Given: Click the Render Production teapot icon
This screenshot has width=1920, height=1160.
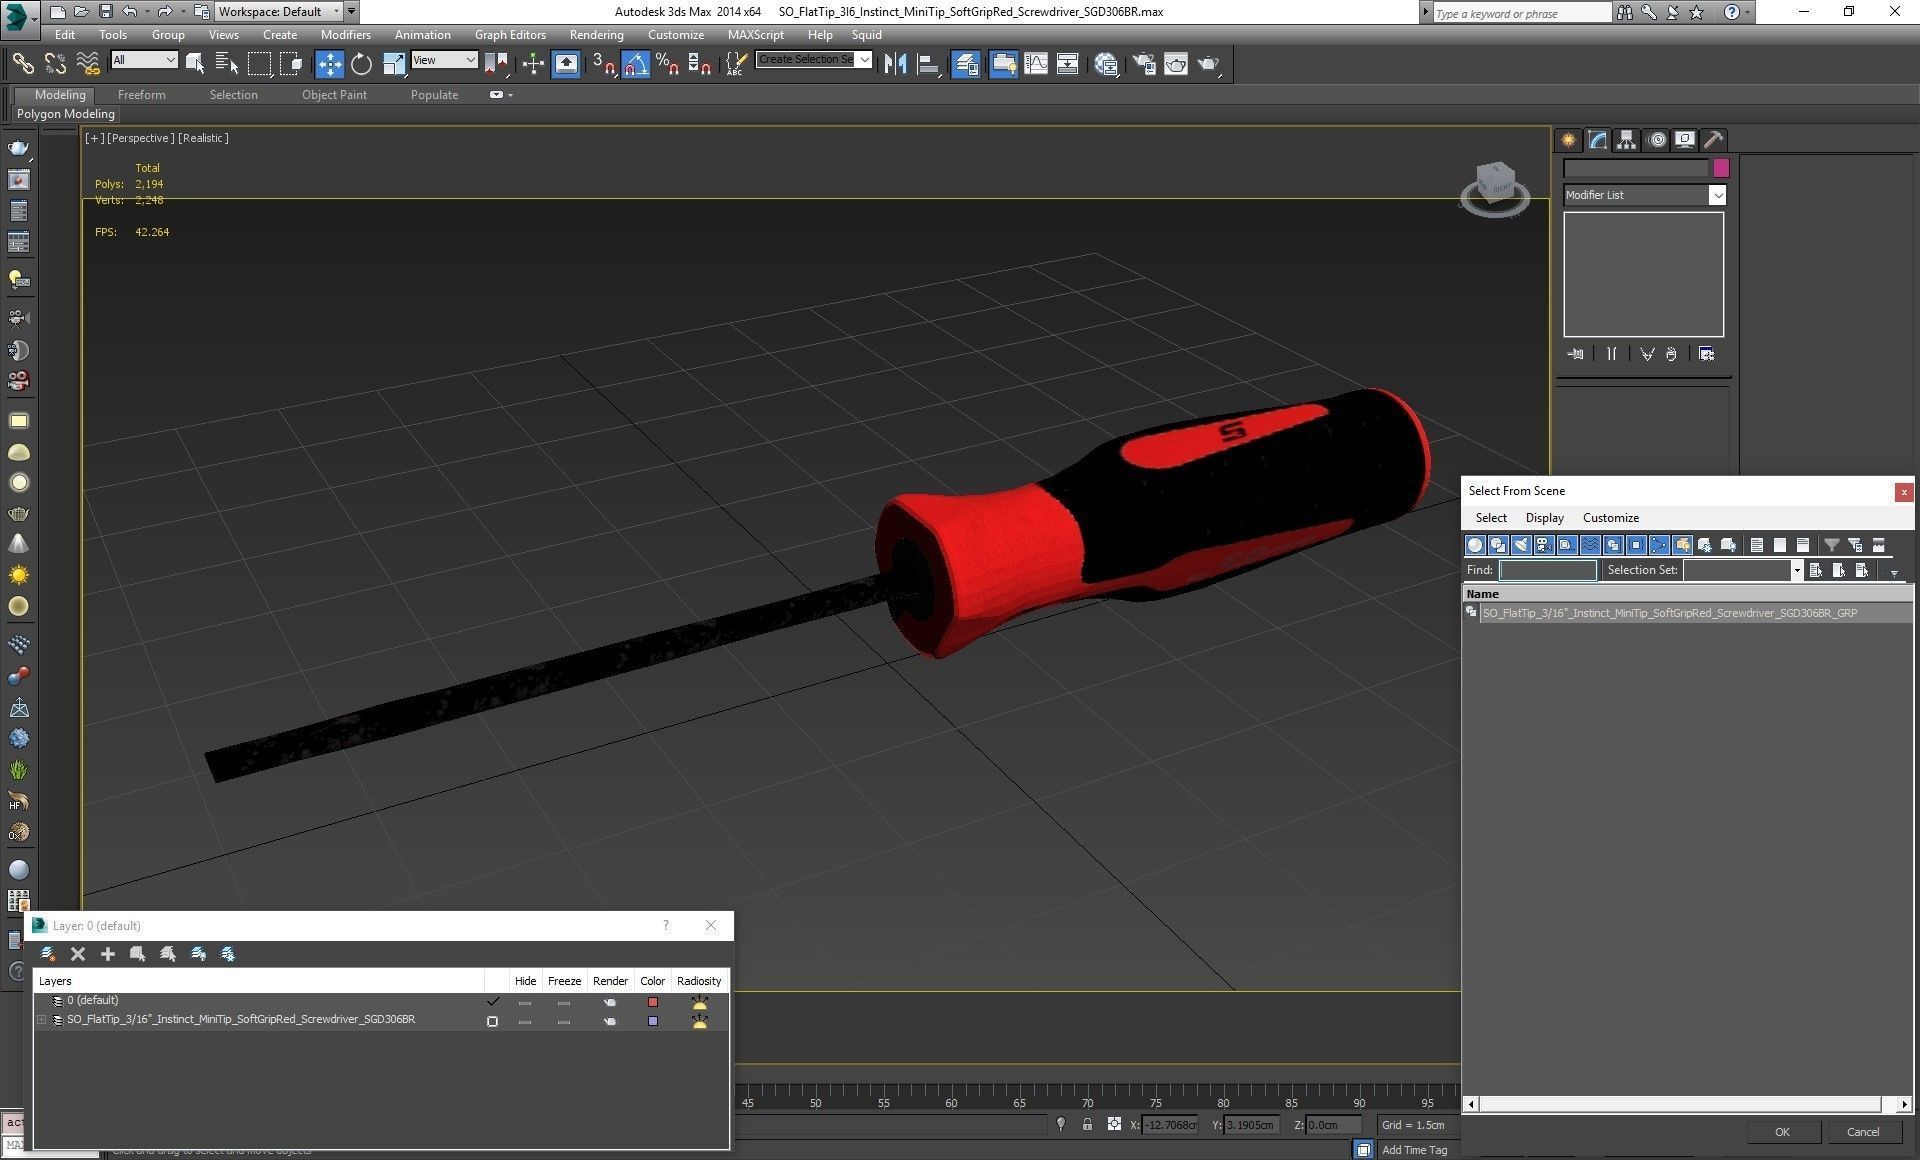Looking at the screenshot, I should pos(1209,64).
